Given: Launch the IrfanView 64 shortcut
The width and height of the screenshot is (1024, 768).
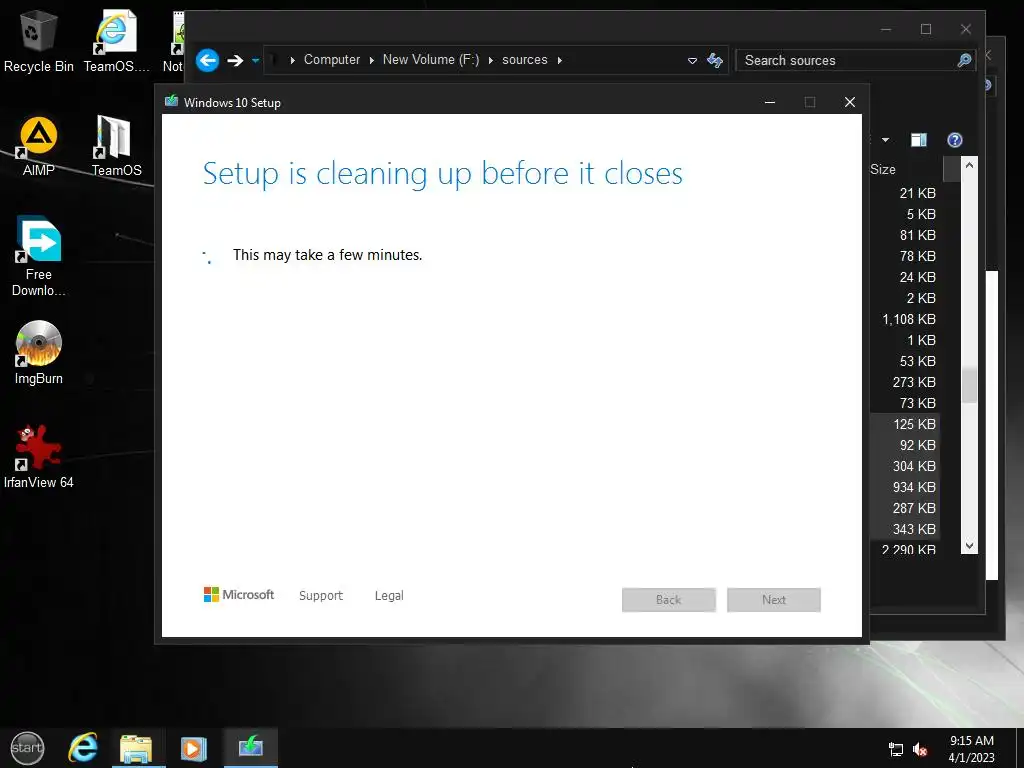Looking at the screenshot, I should point(39,457).
